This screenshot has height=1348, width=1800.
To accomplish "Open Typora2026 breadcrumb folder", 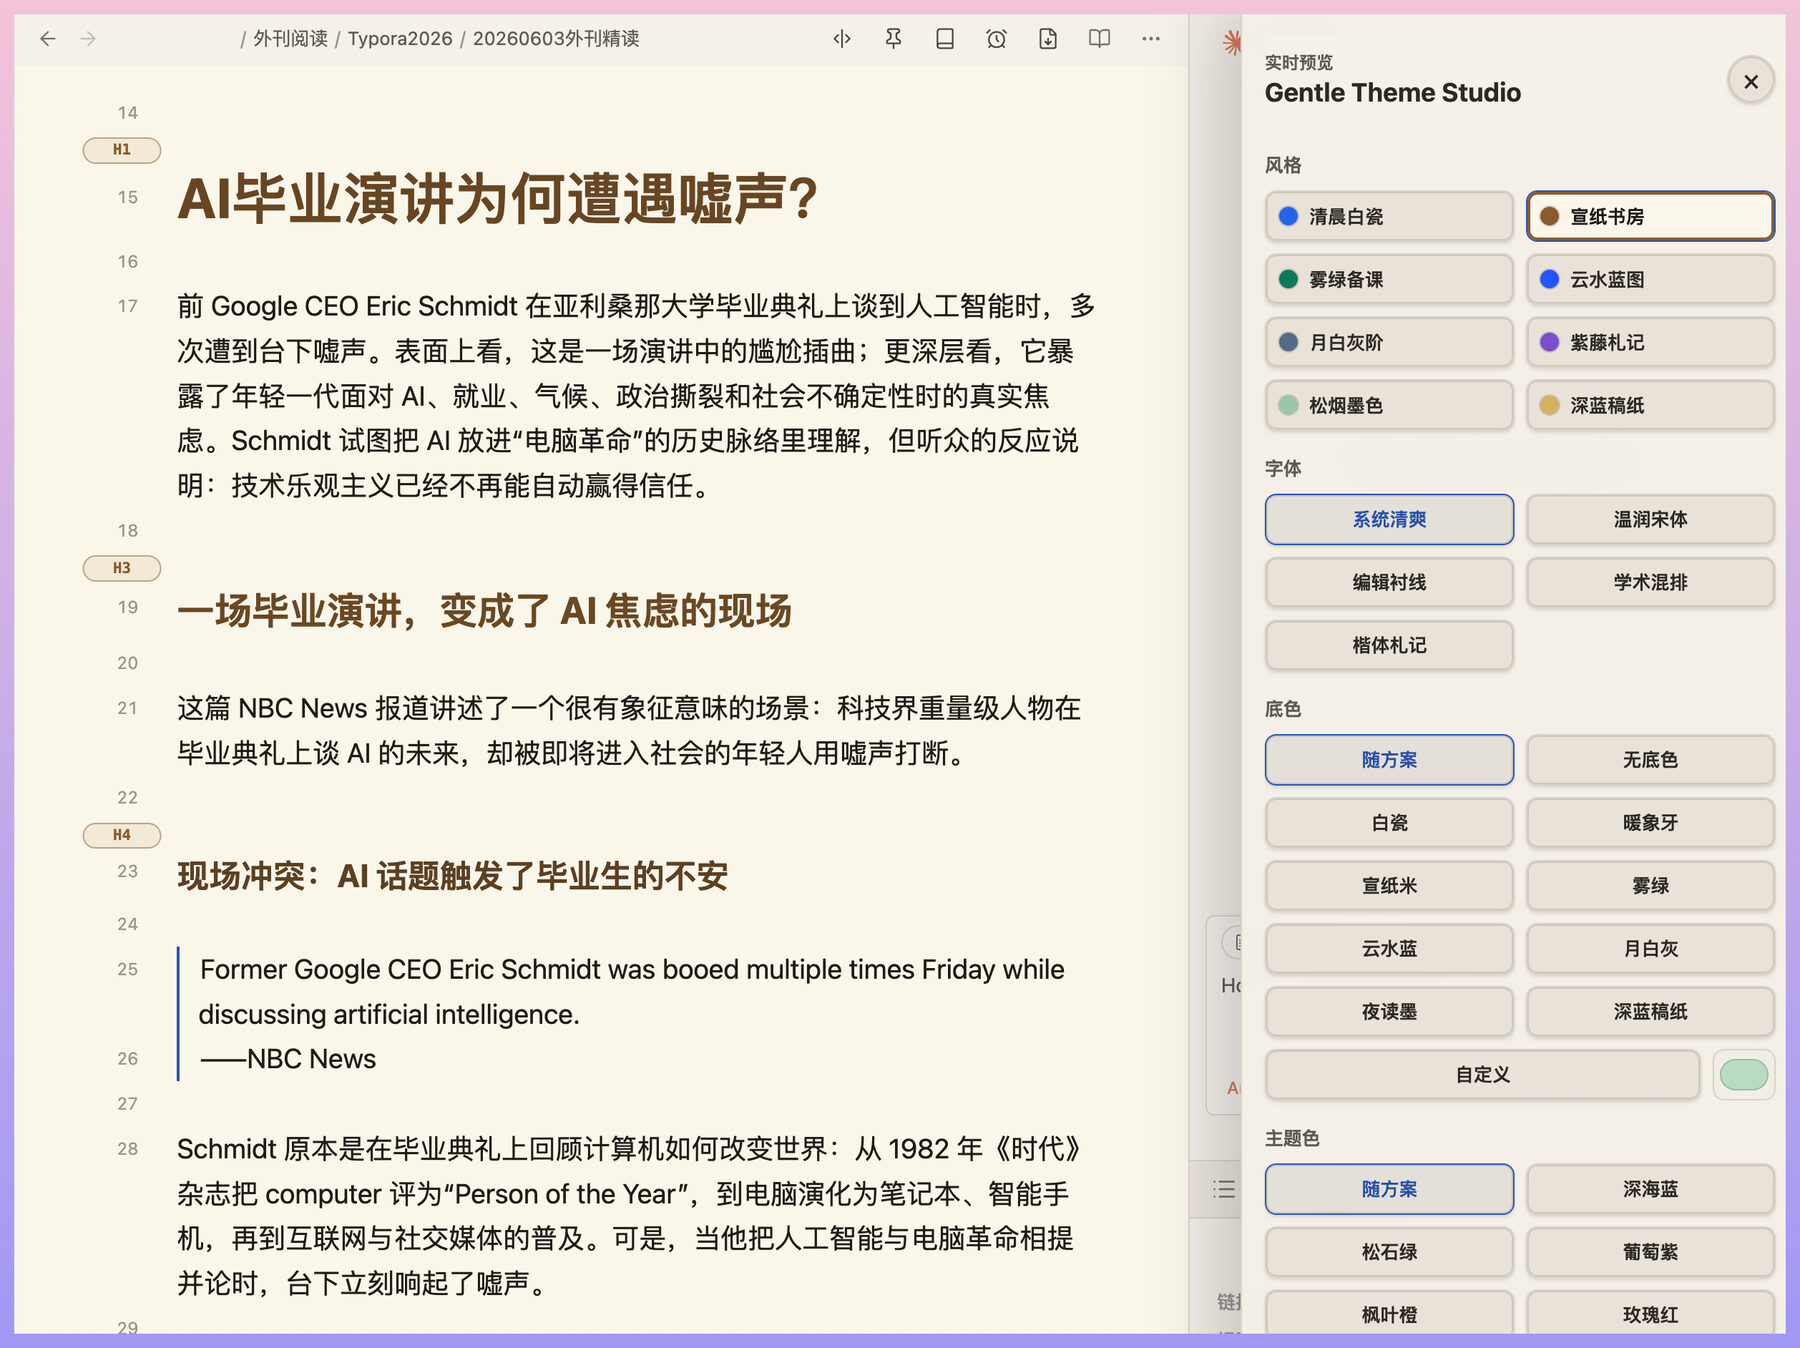I will (x=400, y=39).
